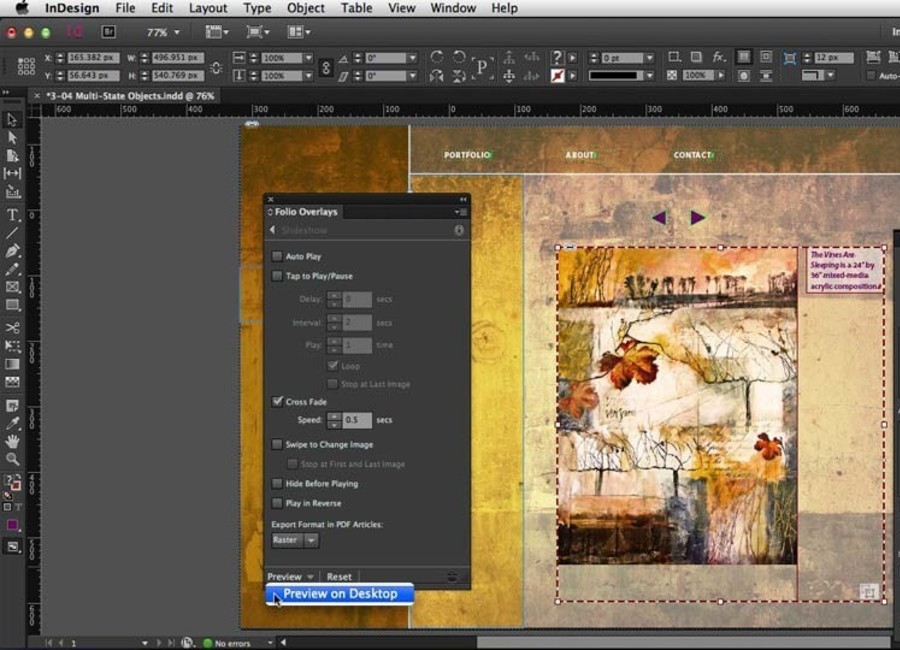Open the screen mode dropdown
The height and width of the screenshot is (650, 900).
coord(258,32)
